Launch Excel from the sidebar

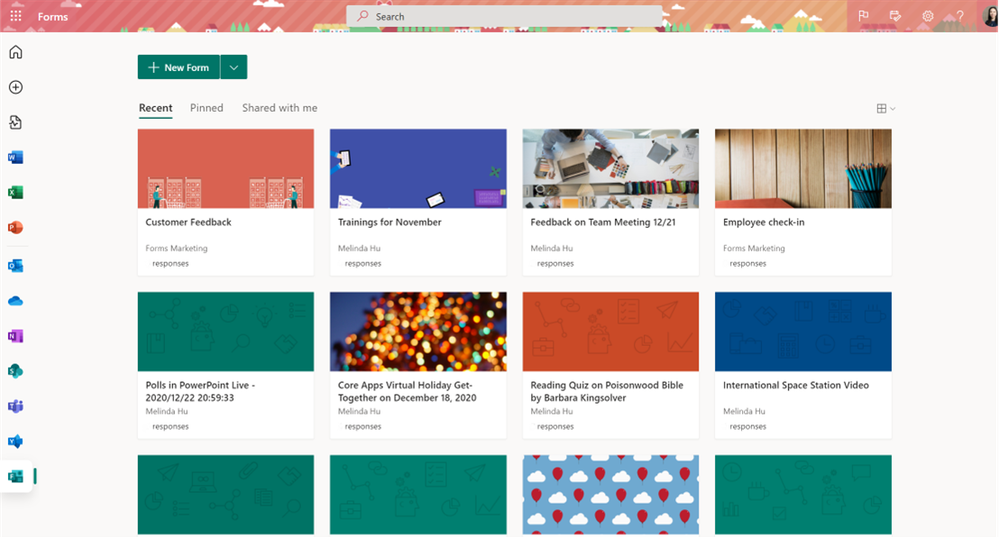16,192
